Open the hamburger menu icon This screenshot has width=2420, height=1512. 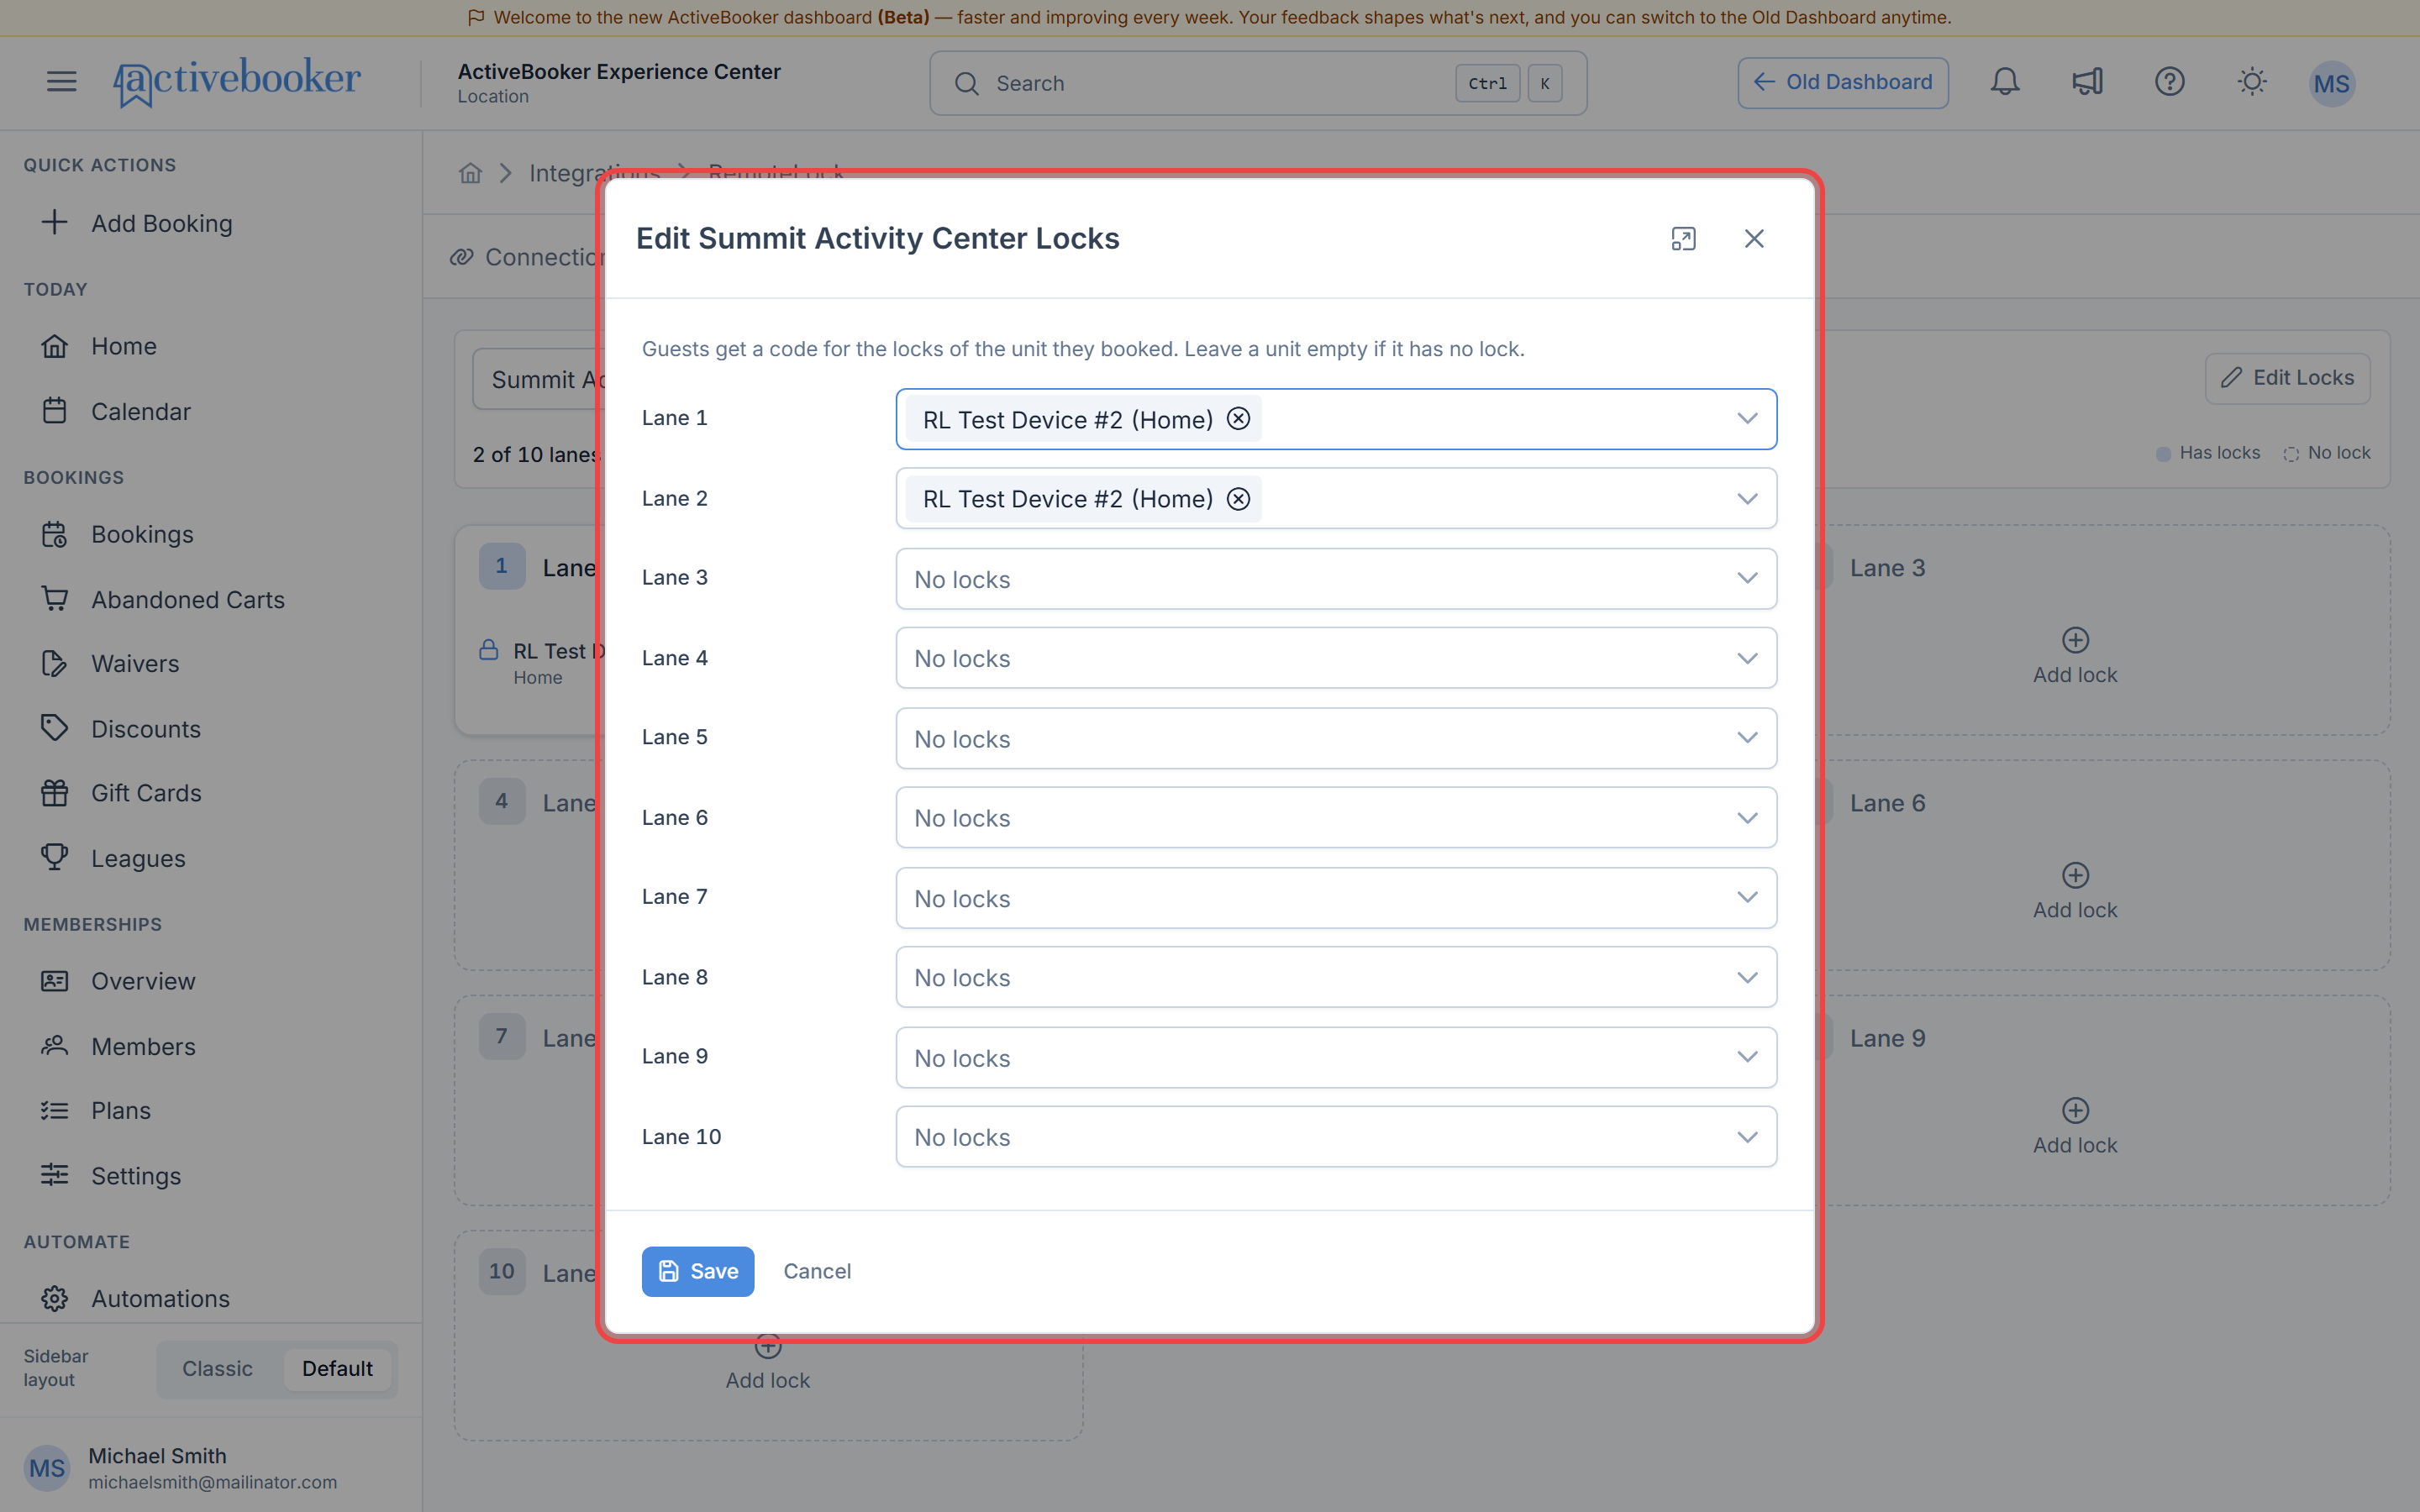click(x=61, y=82)
